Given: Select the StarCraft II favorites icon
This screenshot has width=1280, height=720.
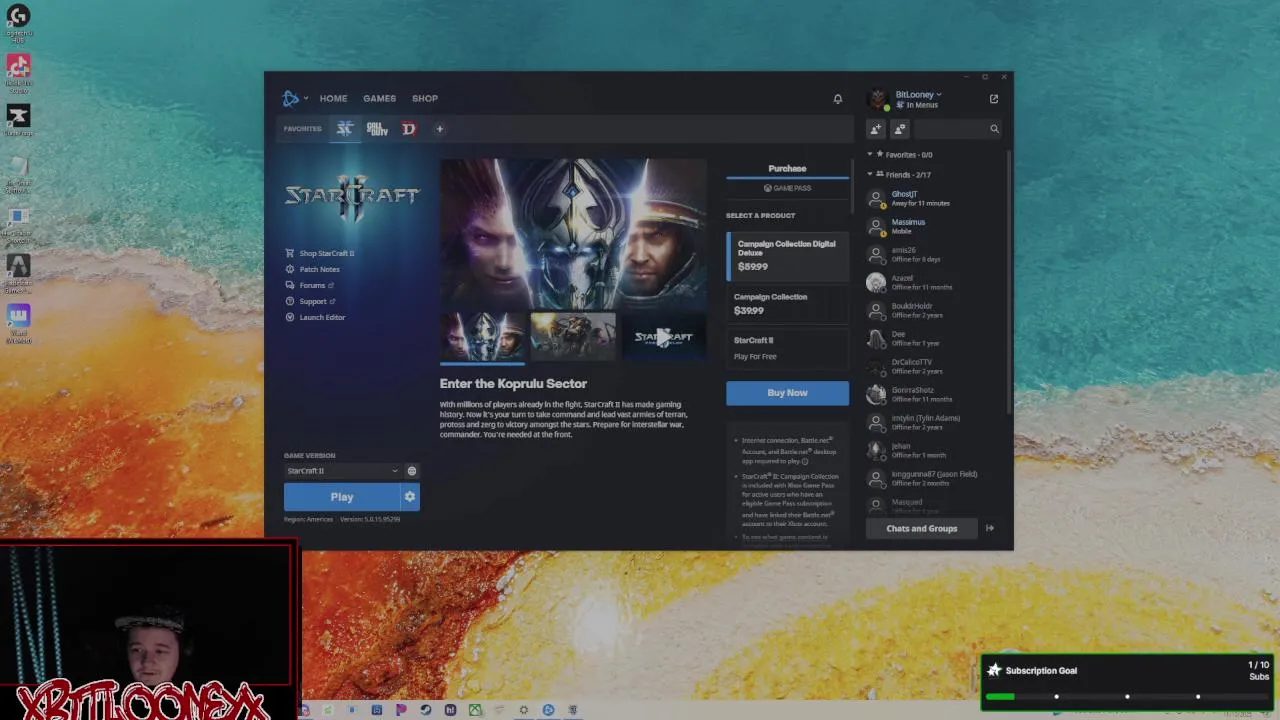Looking at the screenshot, I should (345, 129).
